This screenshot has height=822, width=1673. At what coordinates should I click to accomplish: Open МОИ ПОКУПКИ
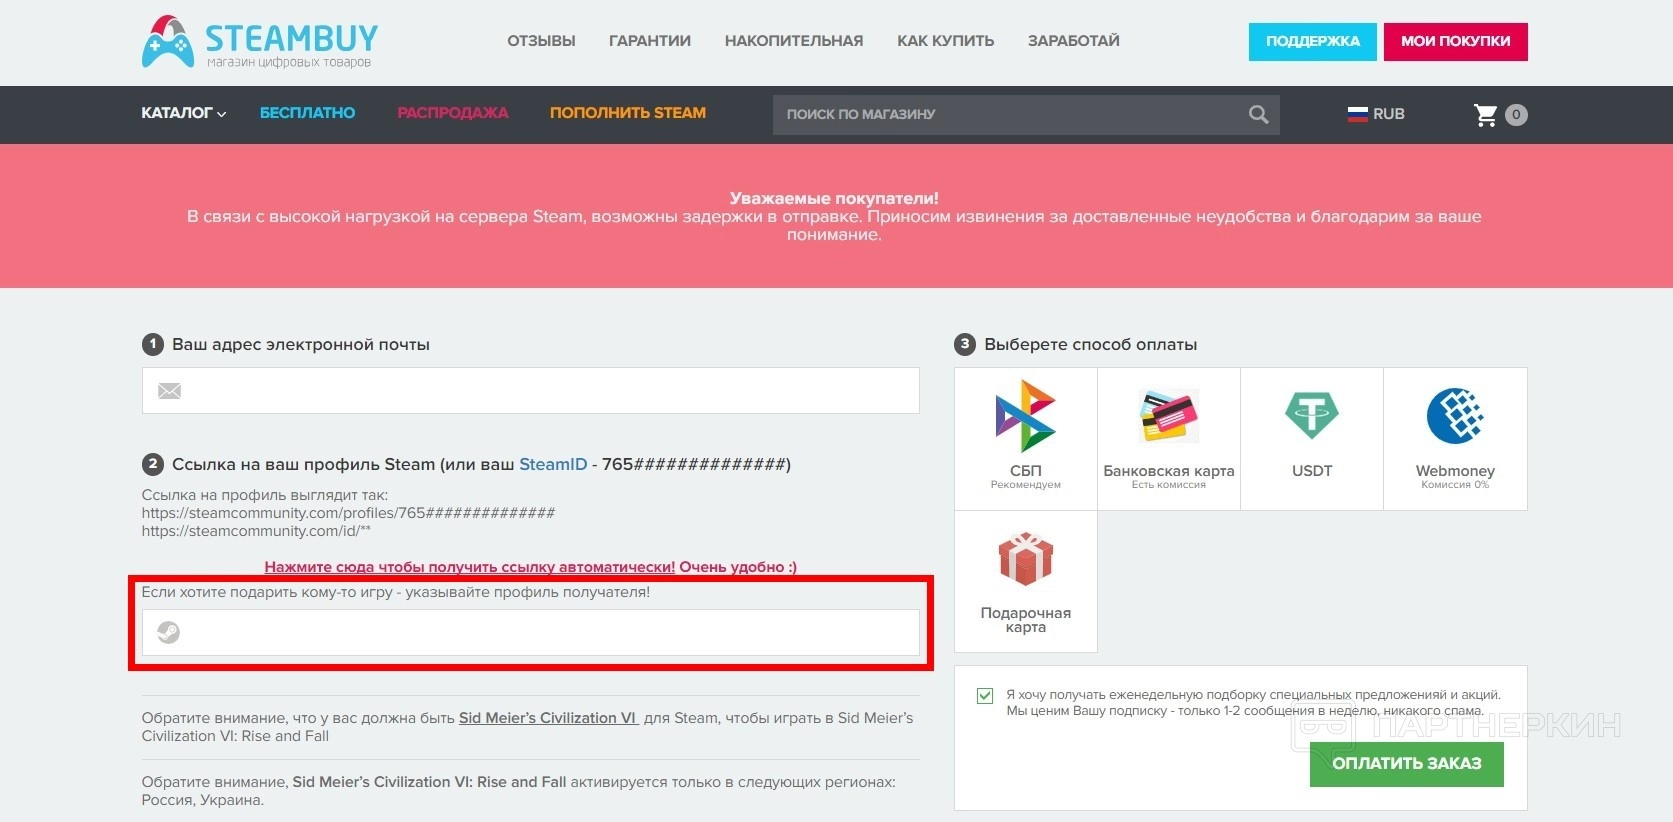(1456, 42)
